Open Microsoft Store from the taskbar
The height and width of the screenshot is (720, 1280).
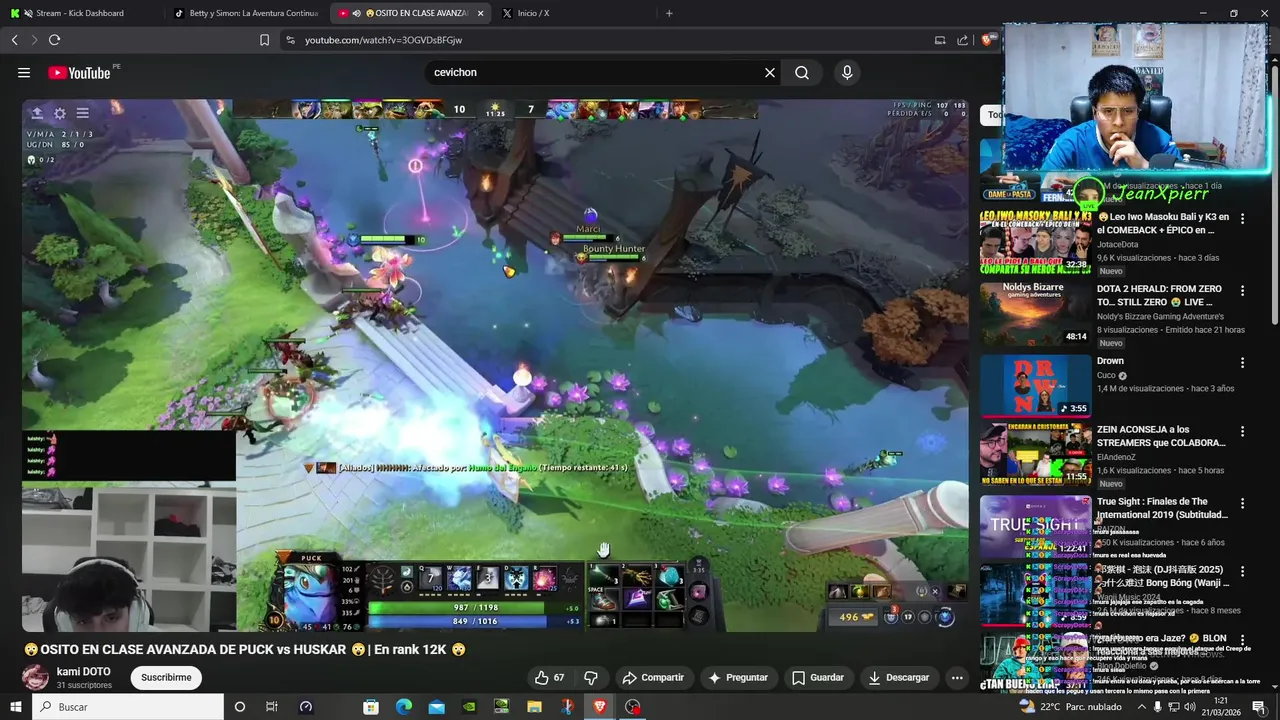pos(371,707)
